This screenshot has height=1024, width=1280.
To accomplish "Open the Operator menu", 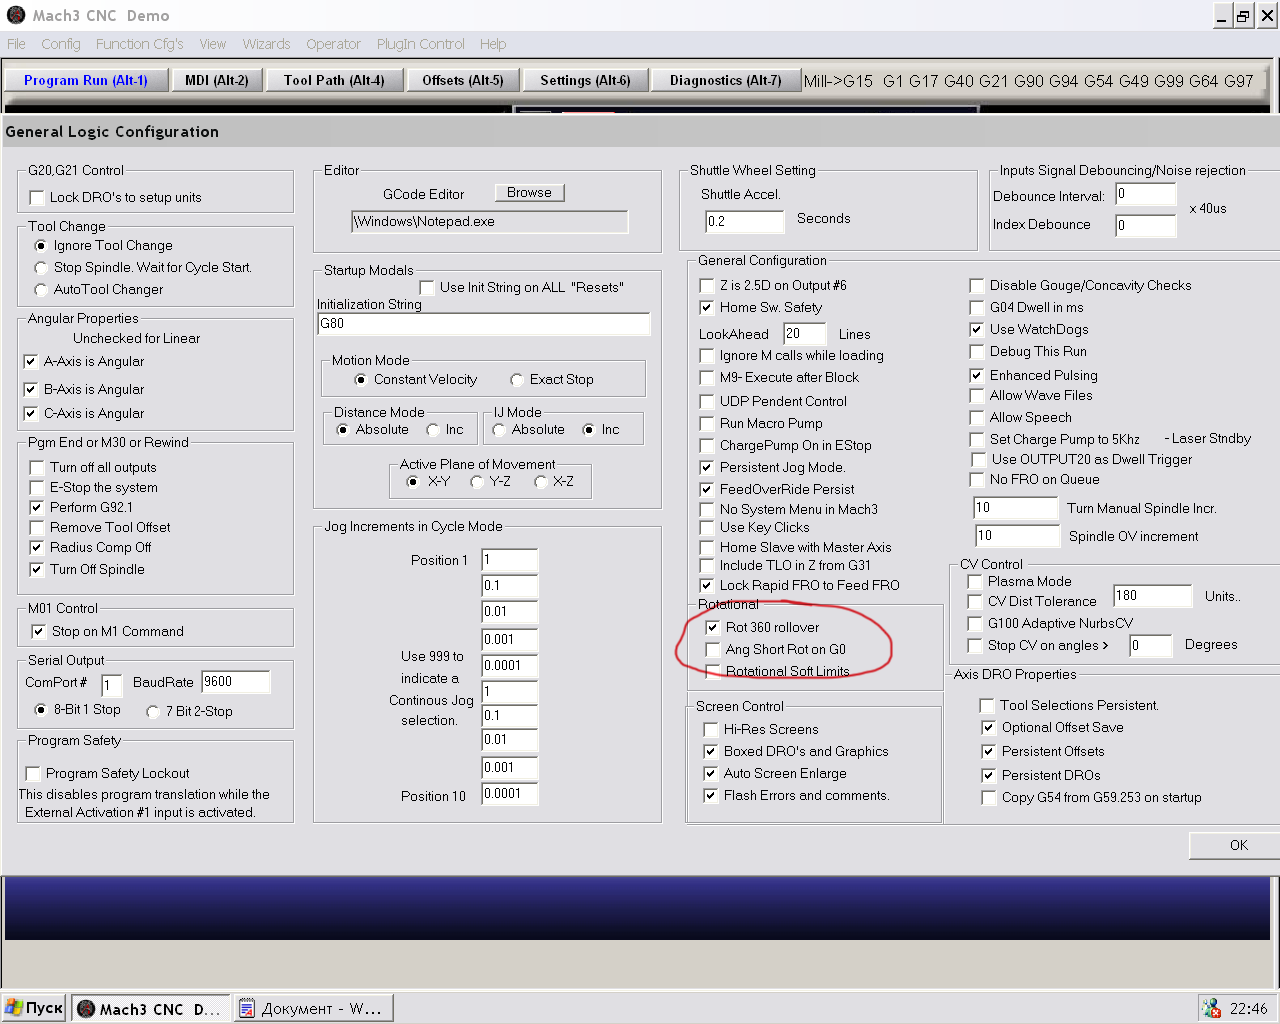I will tap(334, 44).
